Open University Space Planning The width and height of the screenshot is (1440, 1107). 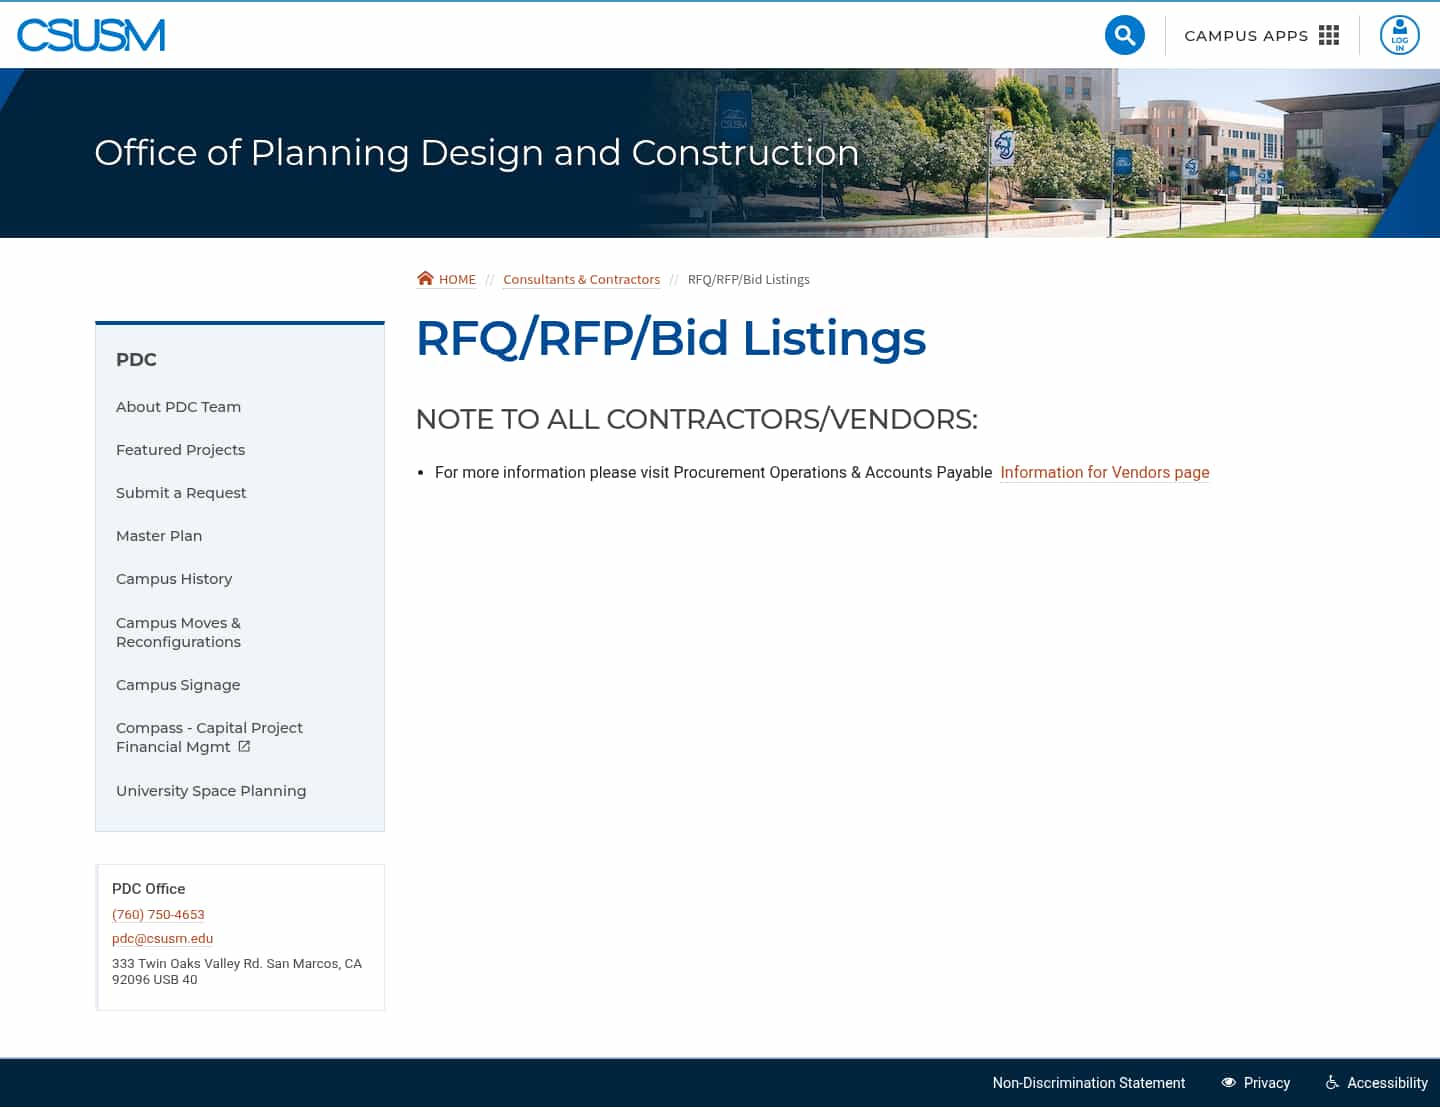tap(211, 790)
